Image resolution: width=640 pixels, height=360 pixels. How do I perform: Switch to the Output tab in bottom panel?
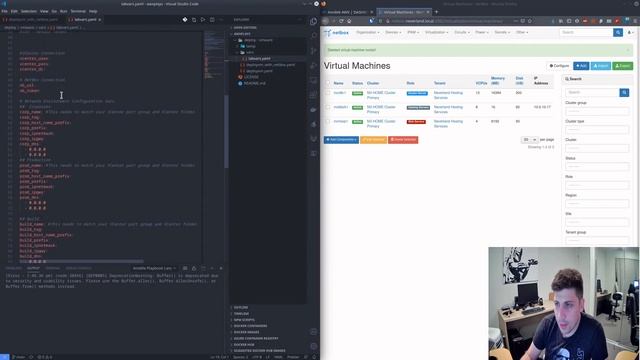point(33,268)
